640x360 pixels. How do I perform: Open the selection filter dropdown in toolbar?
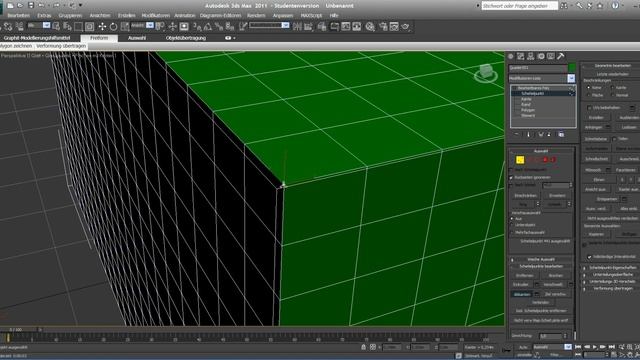46,25
